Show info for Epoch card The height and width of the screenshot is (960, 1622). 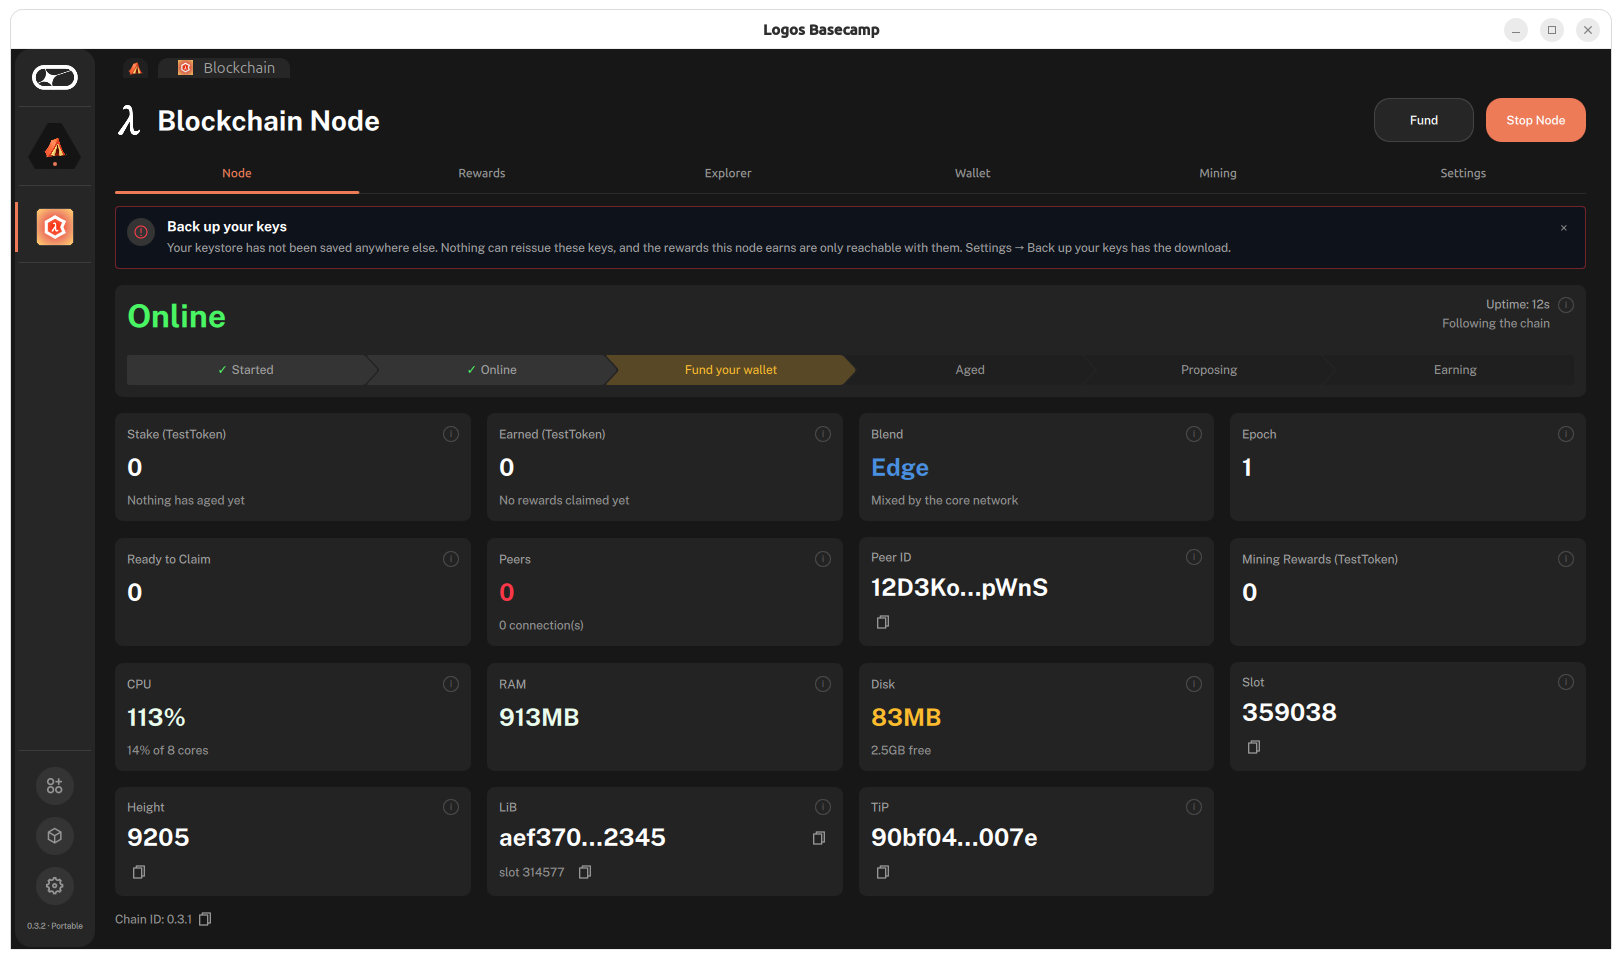(1566, 434)
